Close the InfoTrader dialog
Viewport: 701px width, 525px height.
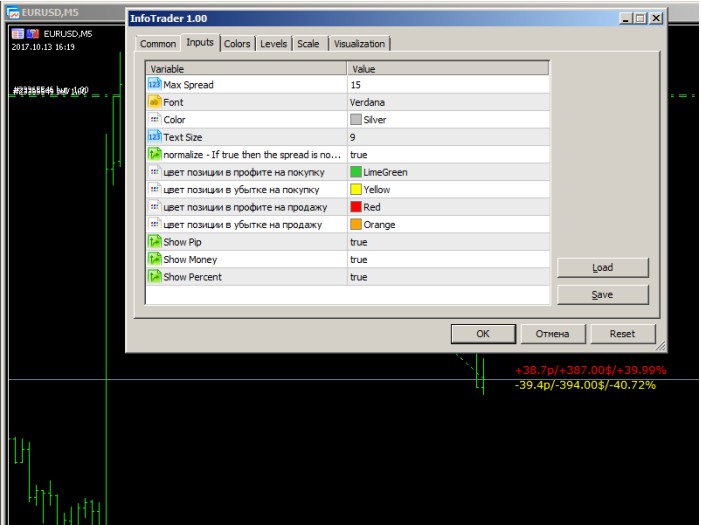click(x=656, y=18)
